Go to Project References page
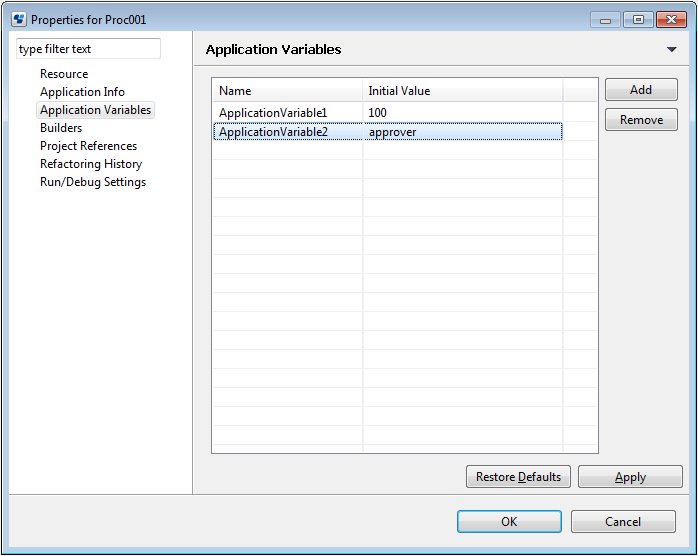This screenshot has width=698, height=556. pyautogui.click(x=88, y=146)
